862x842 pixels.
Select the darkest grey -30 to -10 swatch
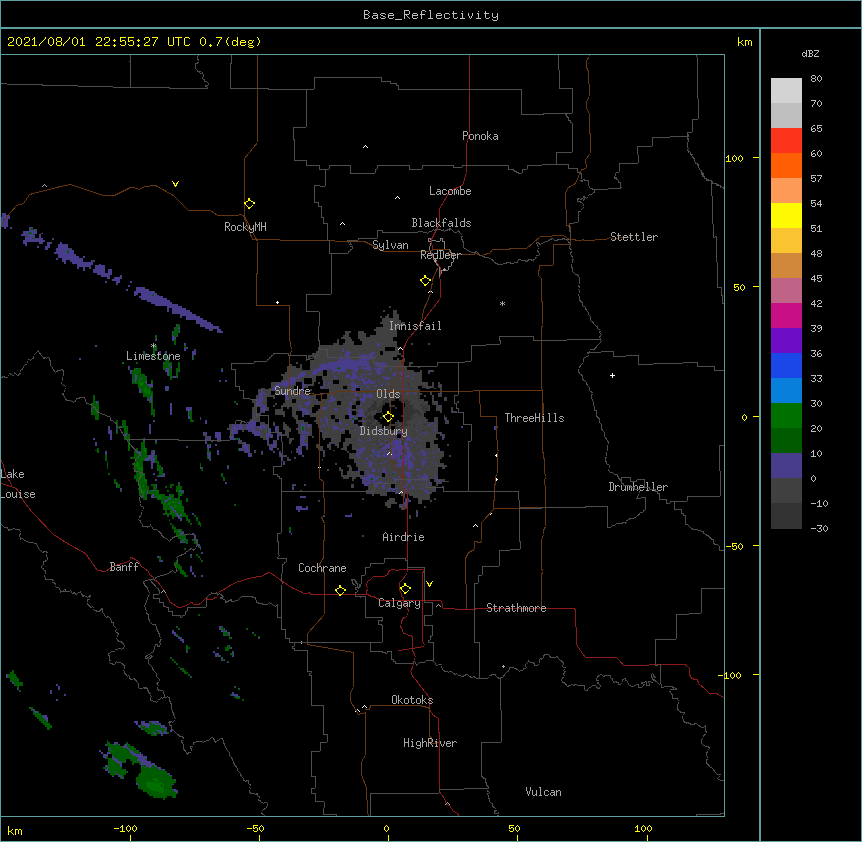(786, 516)
